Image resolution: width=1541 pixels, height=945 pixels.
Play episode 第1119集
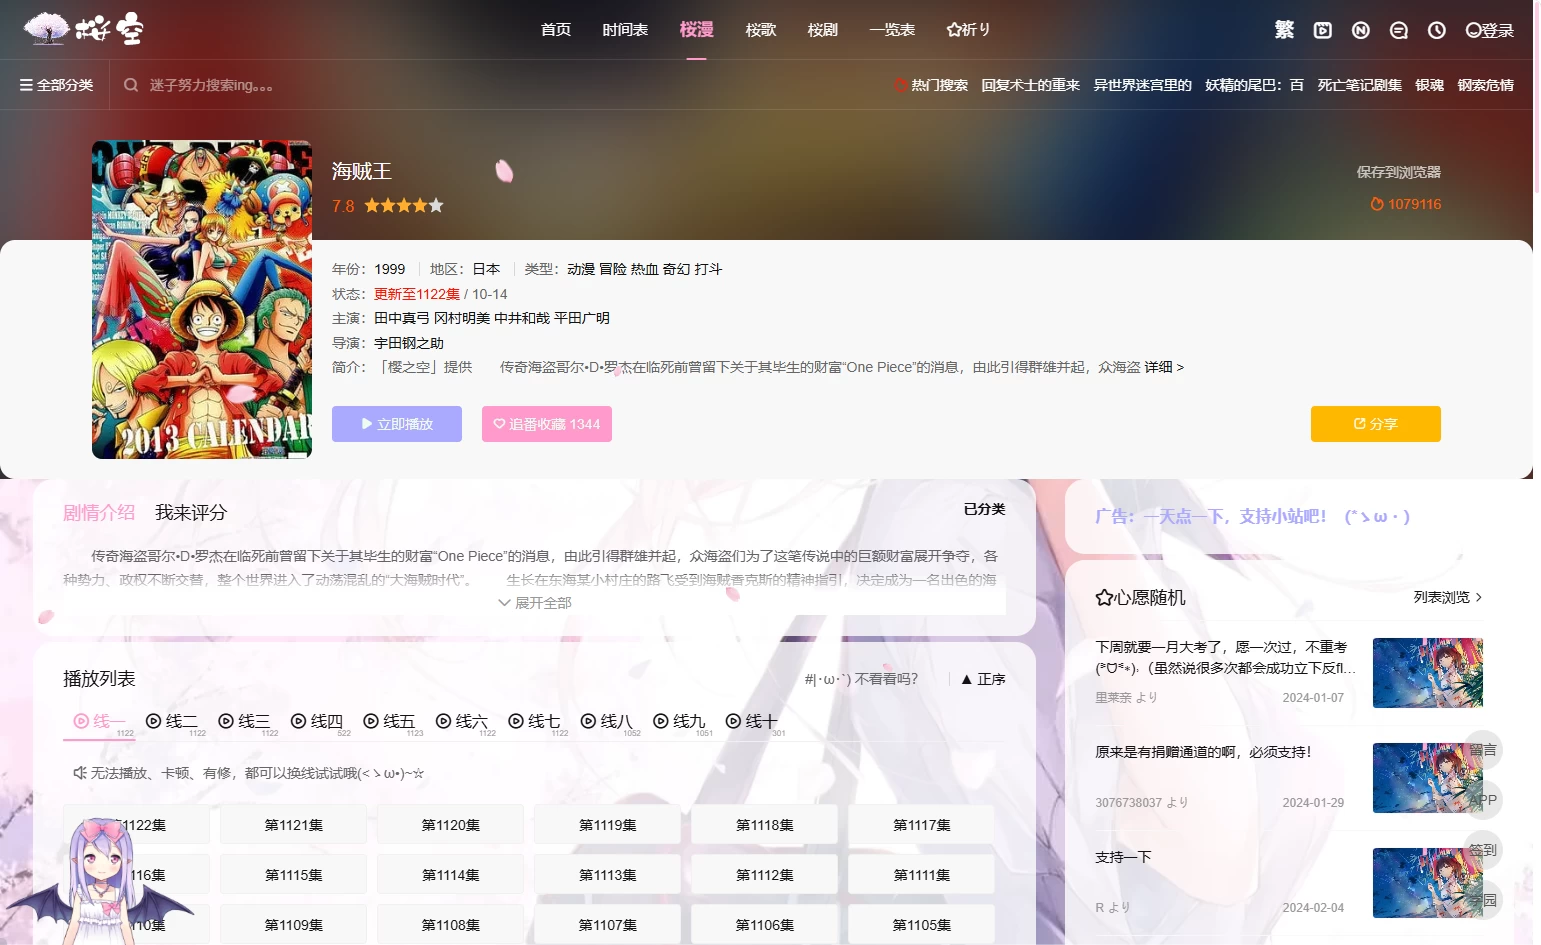(608, 825)
